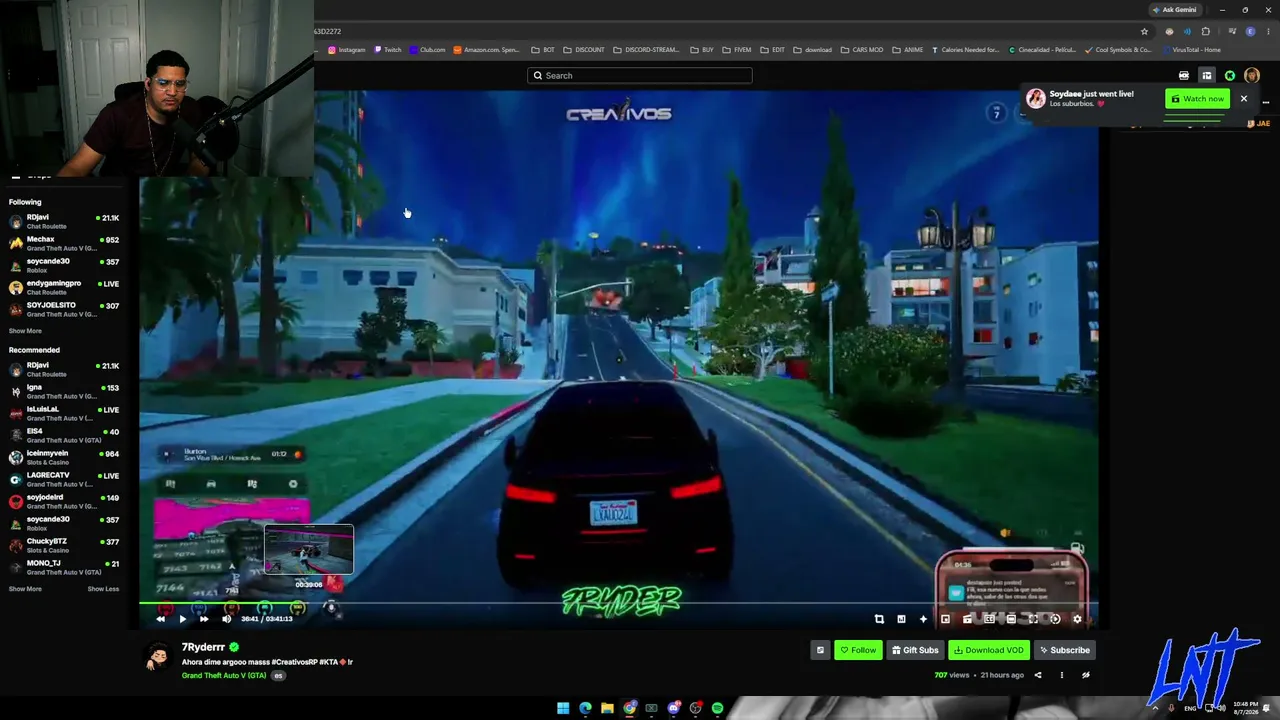Viewport: 1280px width, 720px height.
Task: Click the Ask Gemini button
Action: click(1174, 10)
